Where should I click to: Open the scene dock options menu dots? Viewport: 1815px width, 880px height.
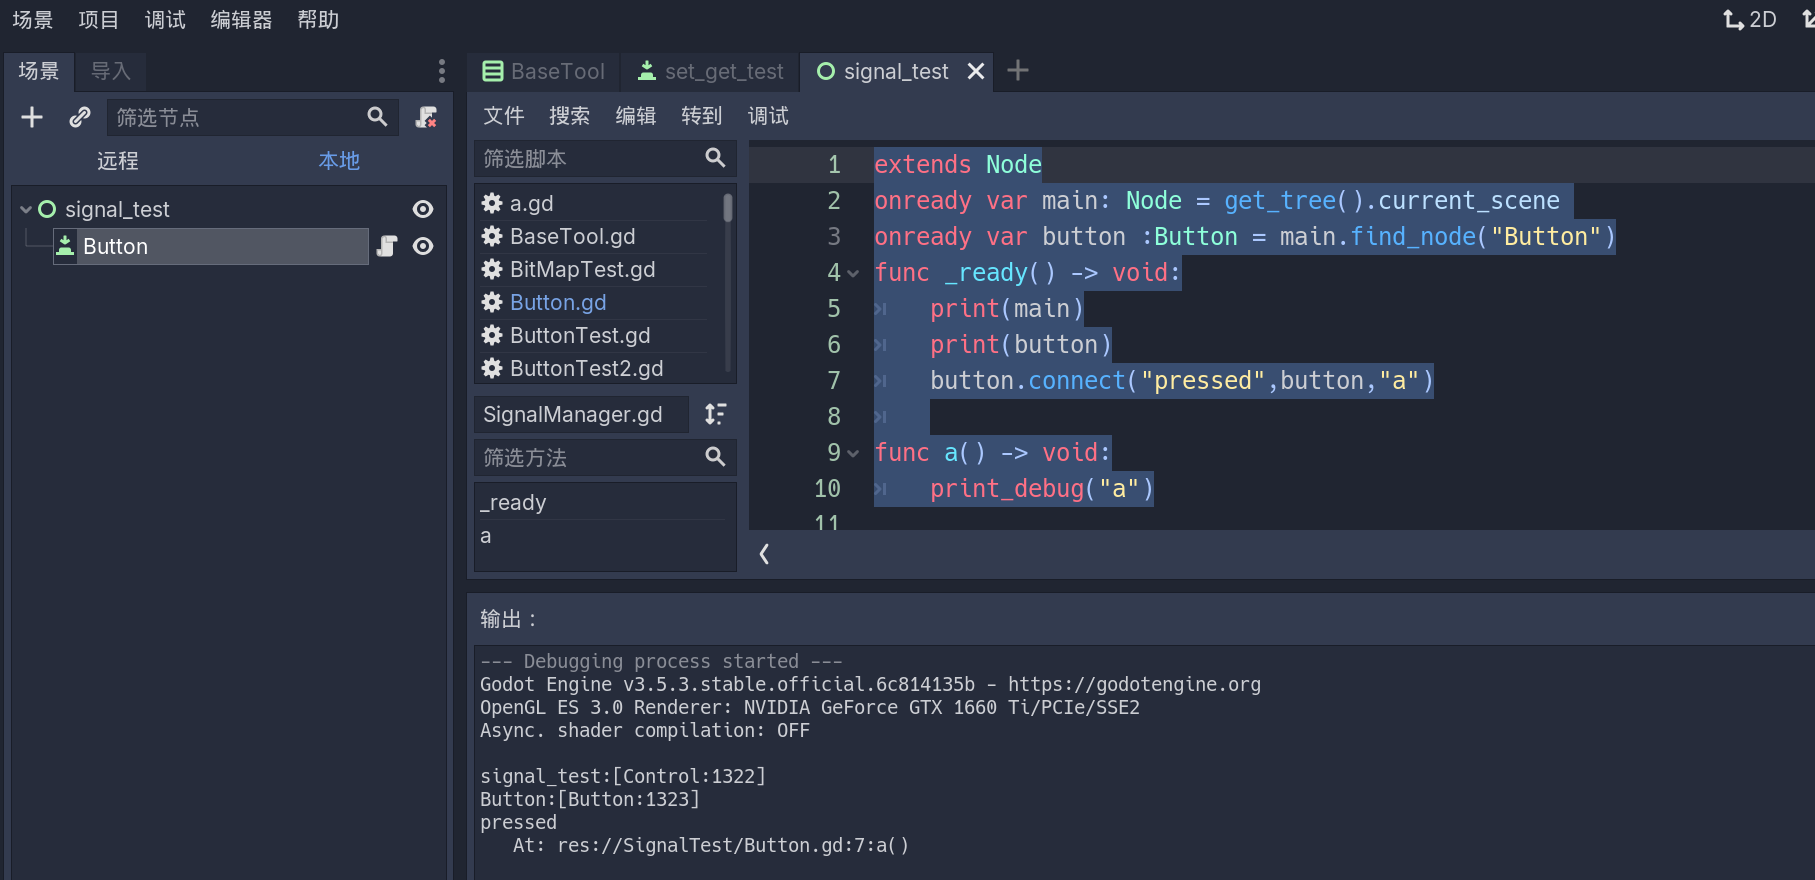[442, 71]
